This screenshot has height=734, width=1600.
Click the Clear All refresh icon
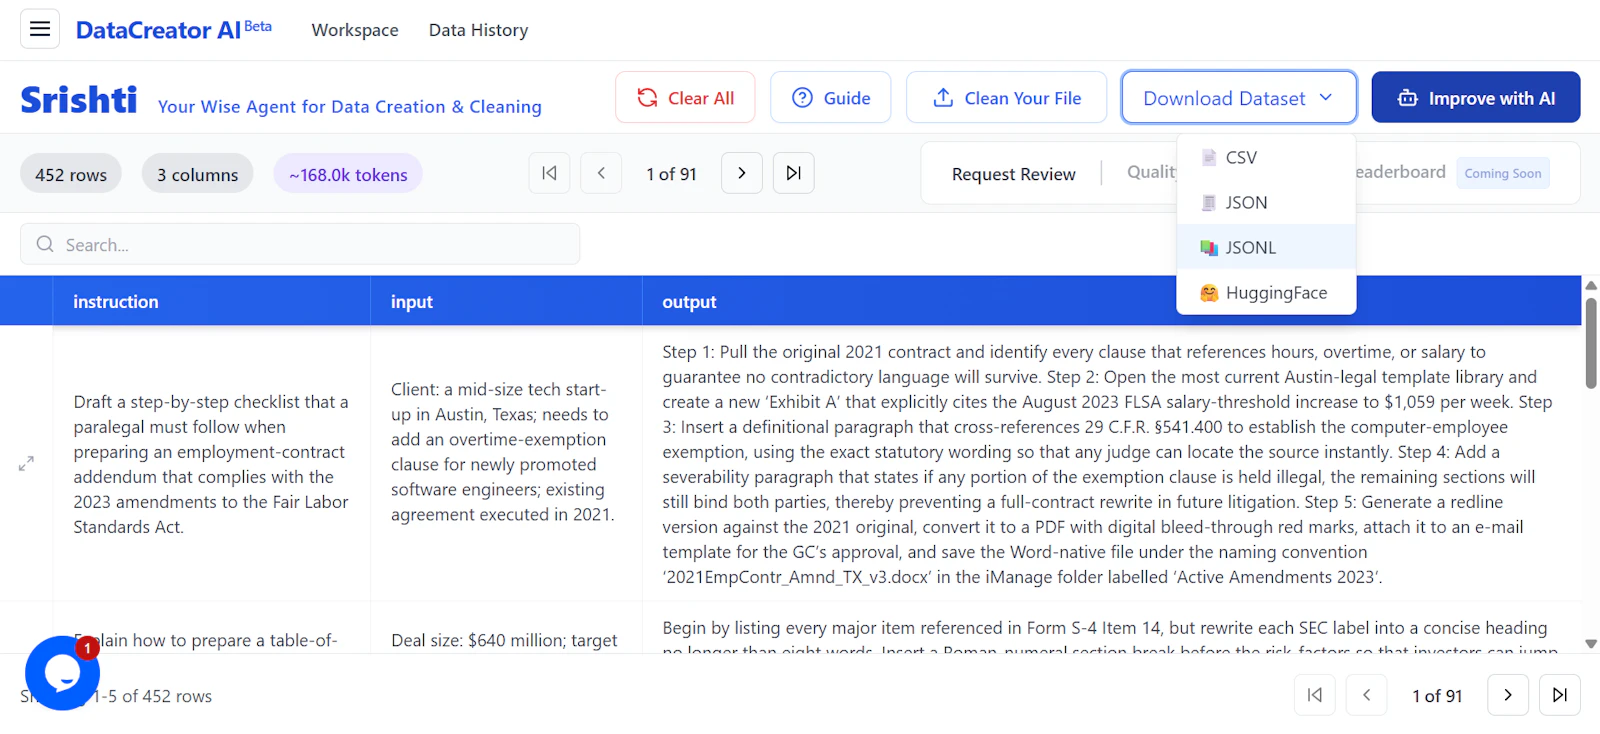[x=647, y=98]
